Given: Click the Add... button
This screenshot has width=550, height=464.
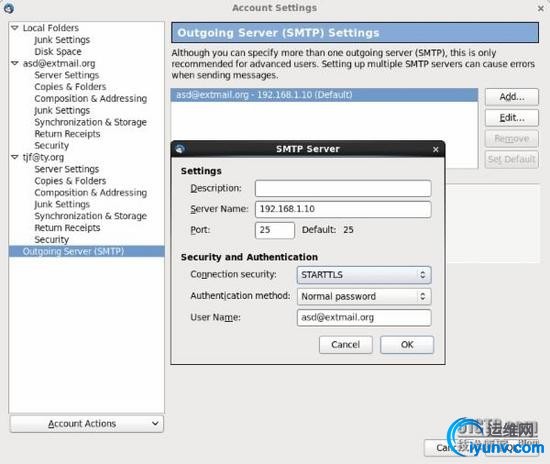Looking at the screenshot, I should click(512, 97).
